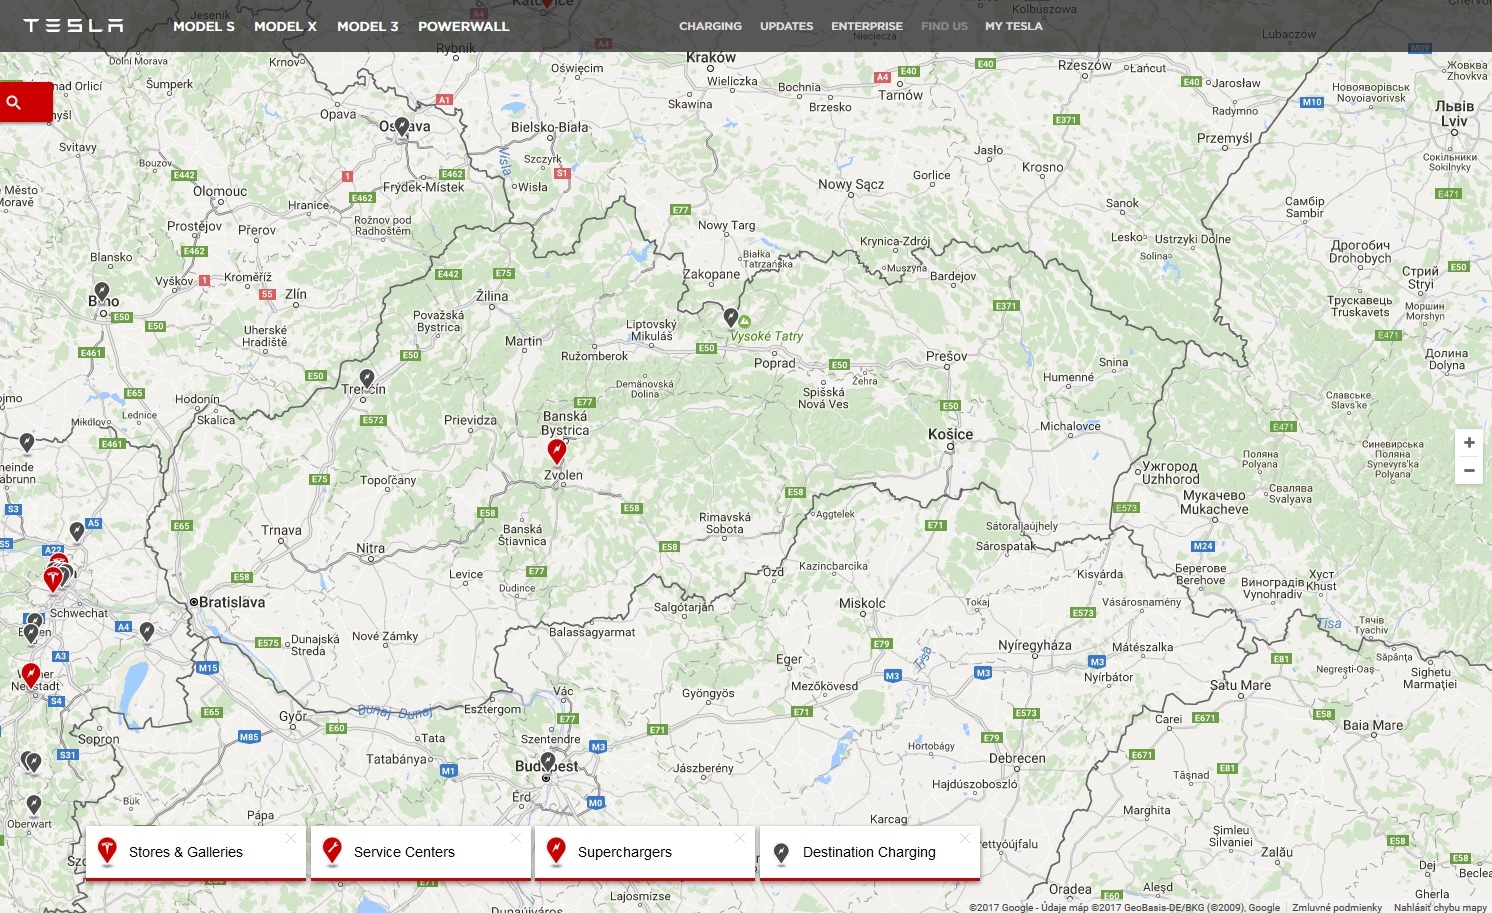Dismiss the Destination Charging filter with X
Image resolution: width=1492 pixels, height=913 pixels.
(964, 838)
